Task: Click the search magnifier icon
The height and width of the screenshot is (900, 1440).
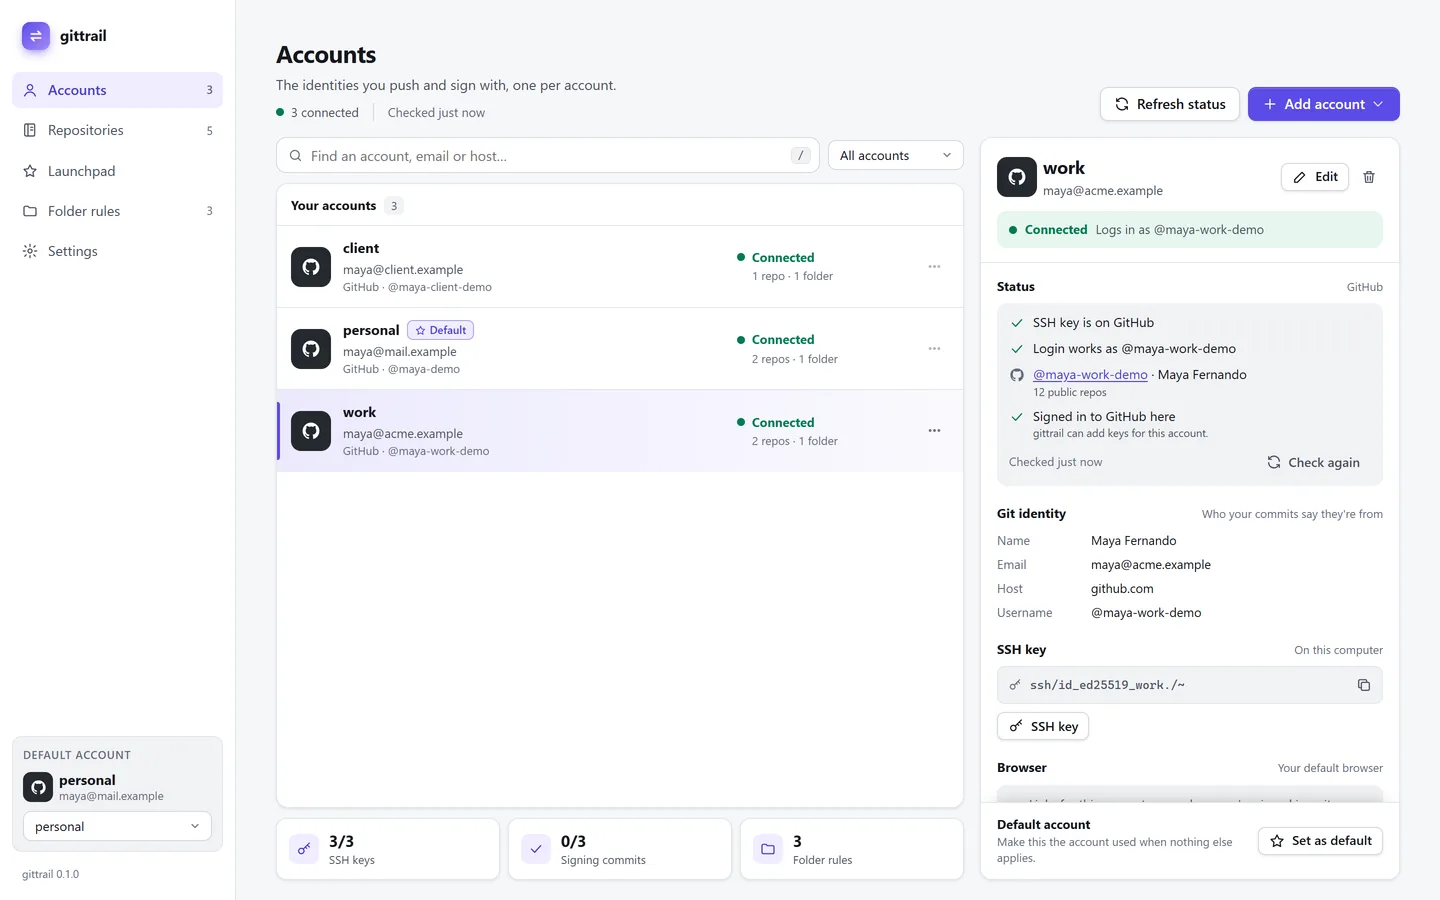Action: [296, 156]
